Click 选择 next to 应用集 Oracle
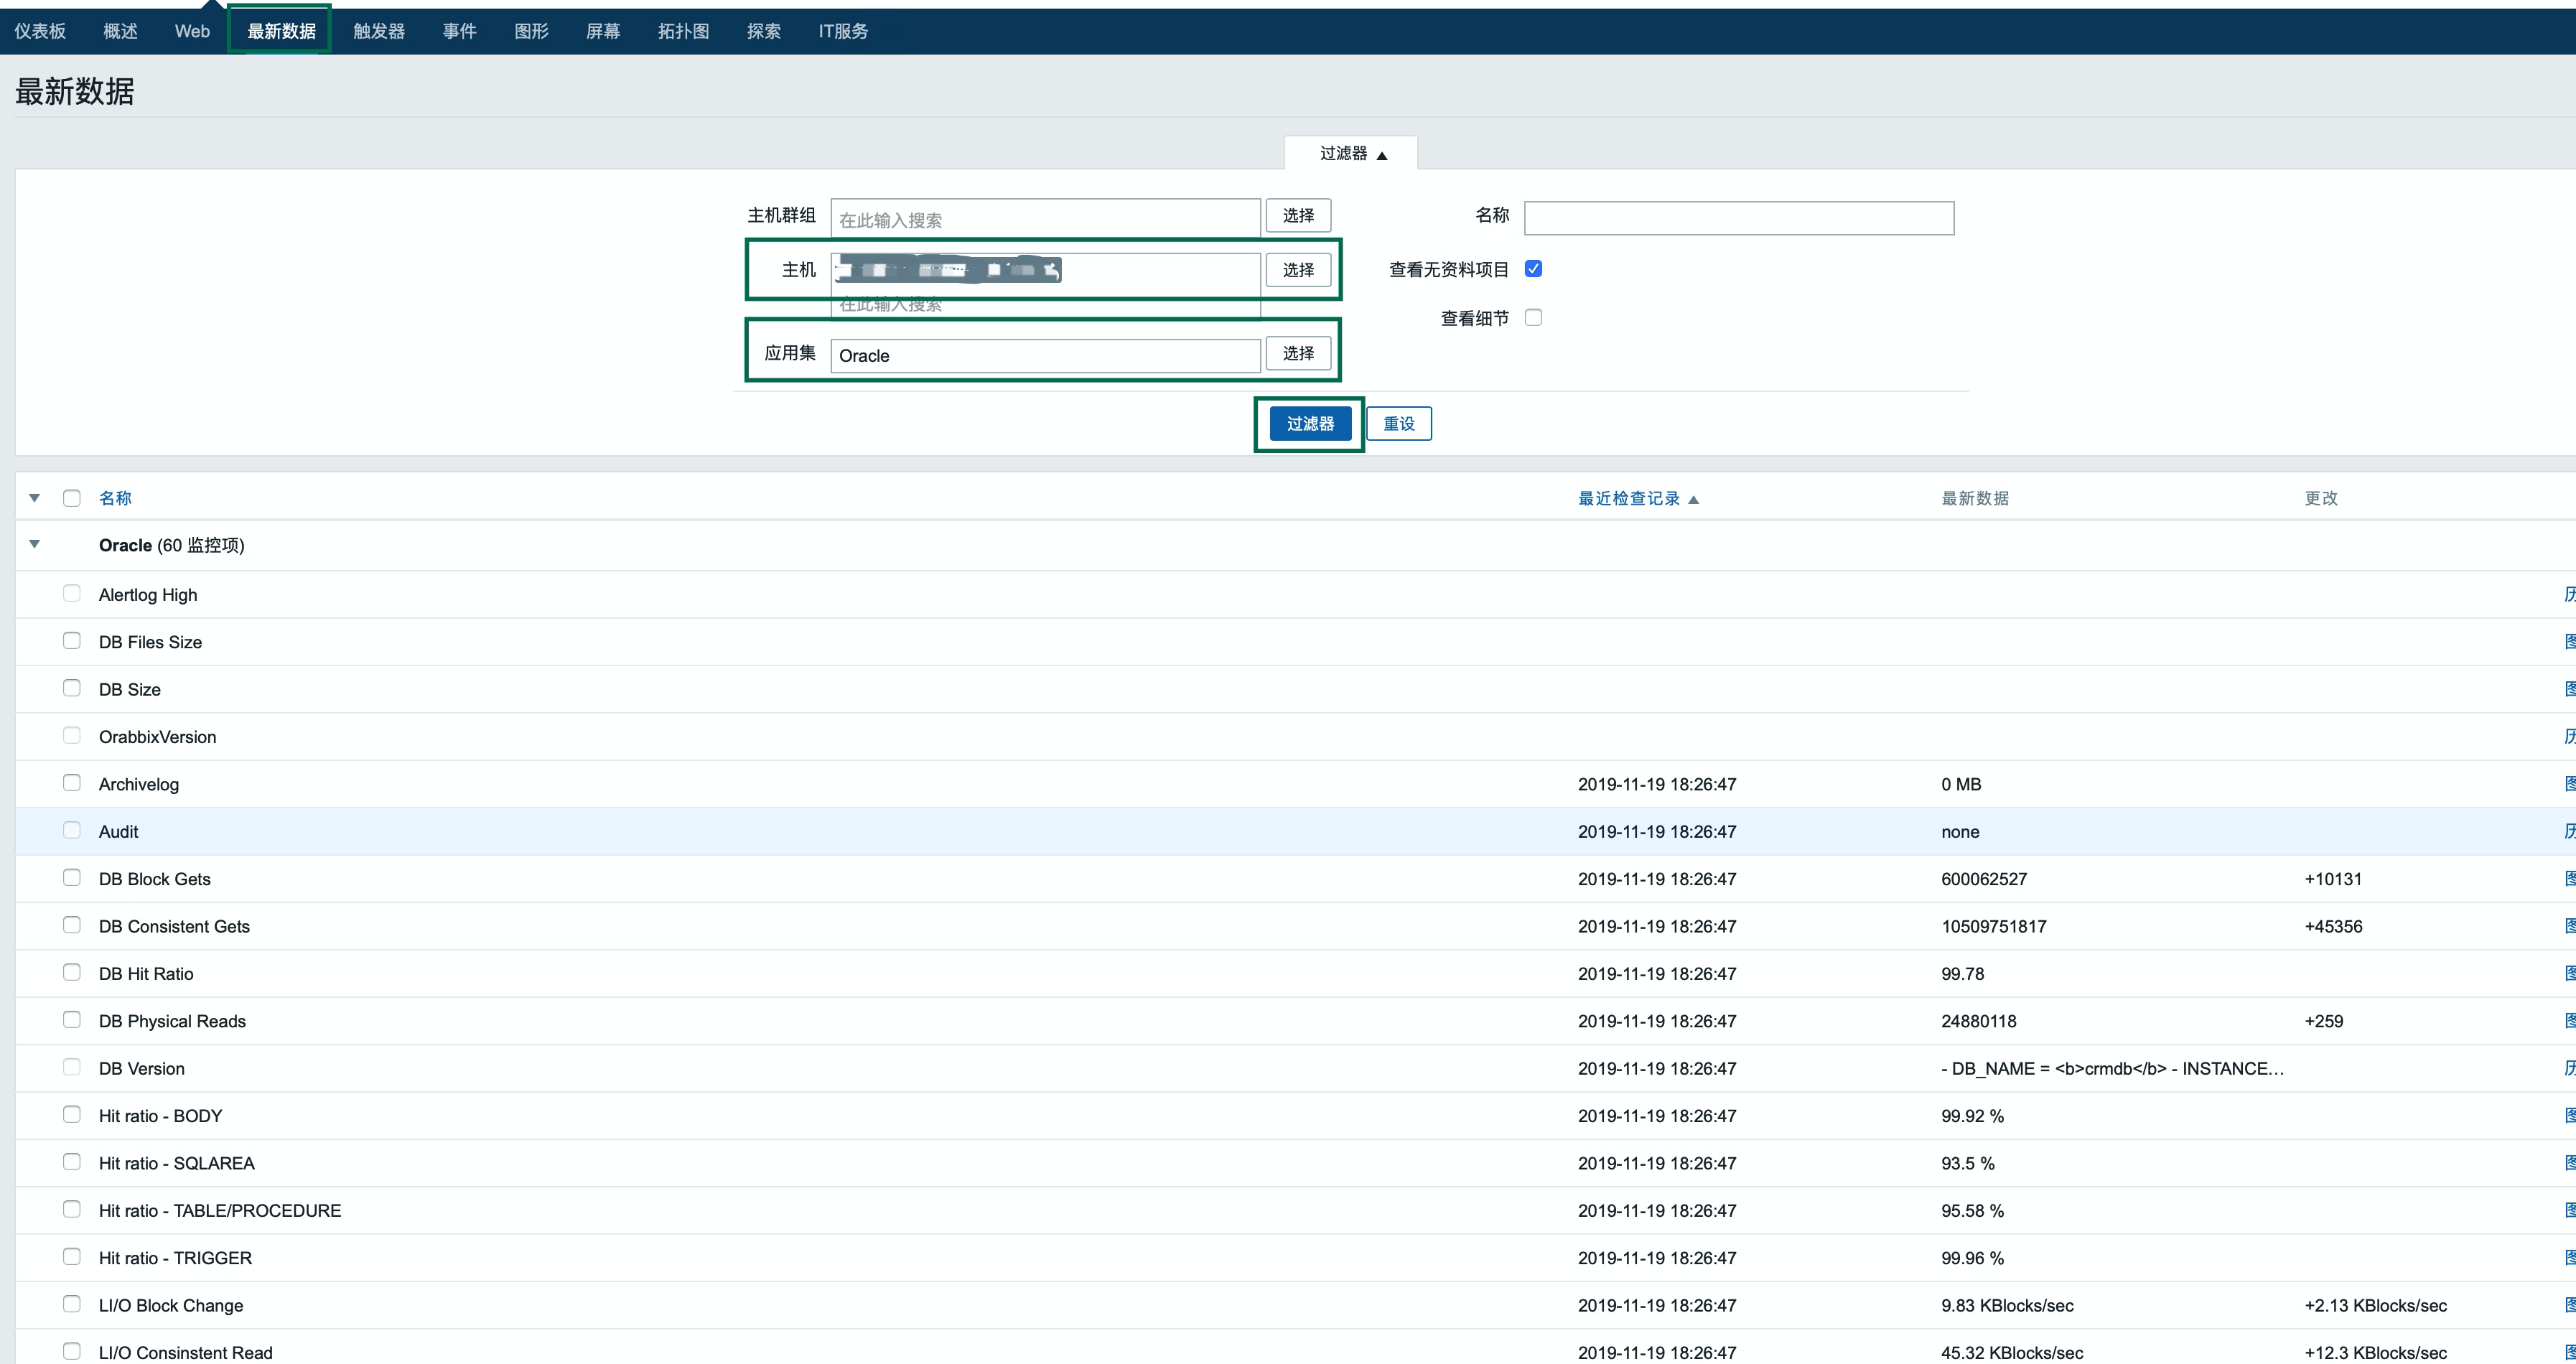 [1298, 353]
